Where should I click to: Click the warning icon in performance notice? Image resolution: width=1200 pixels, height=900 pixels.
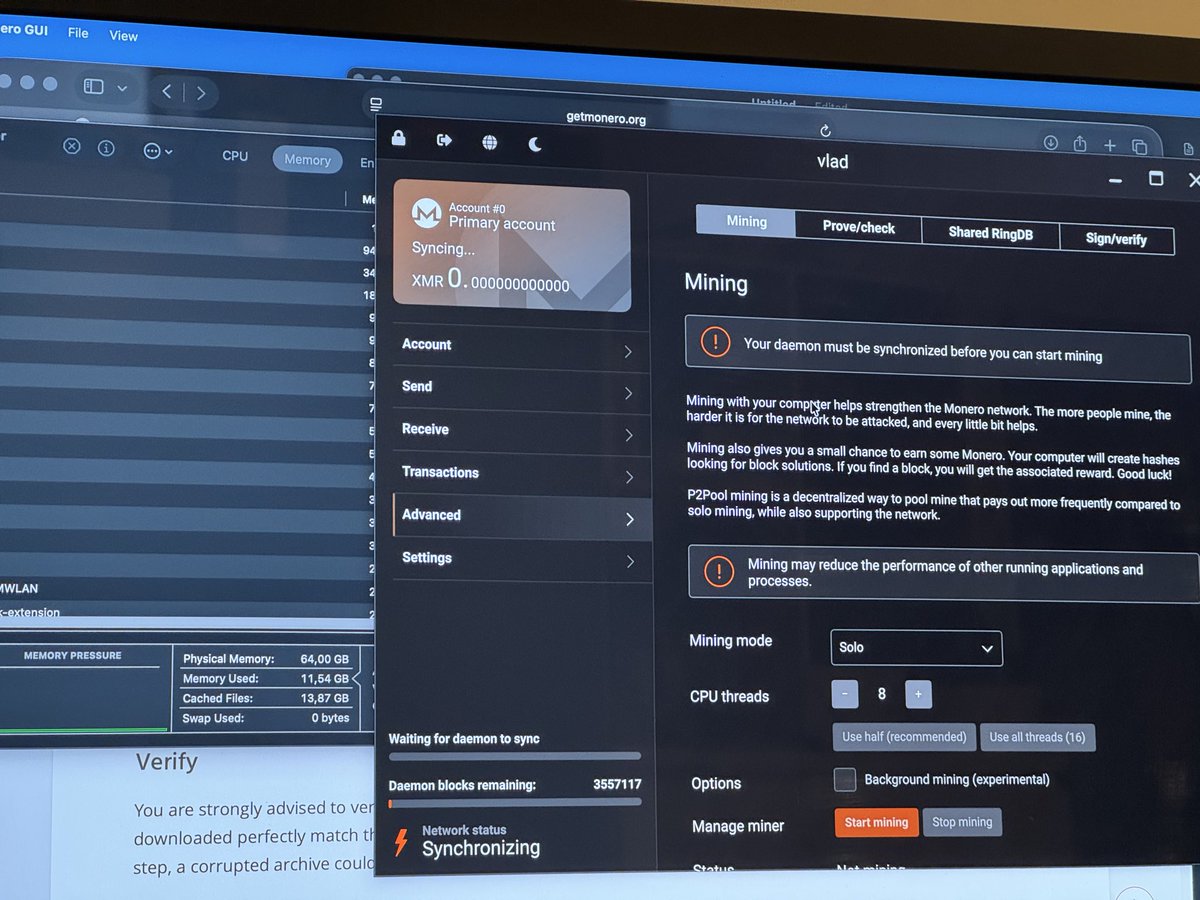[718, 571]
